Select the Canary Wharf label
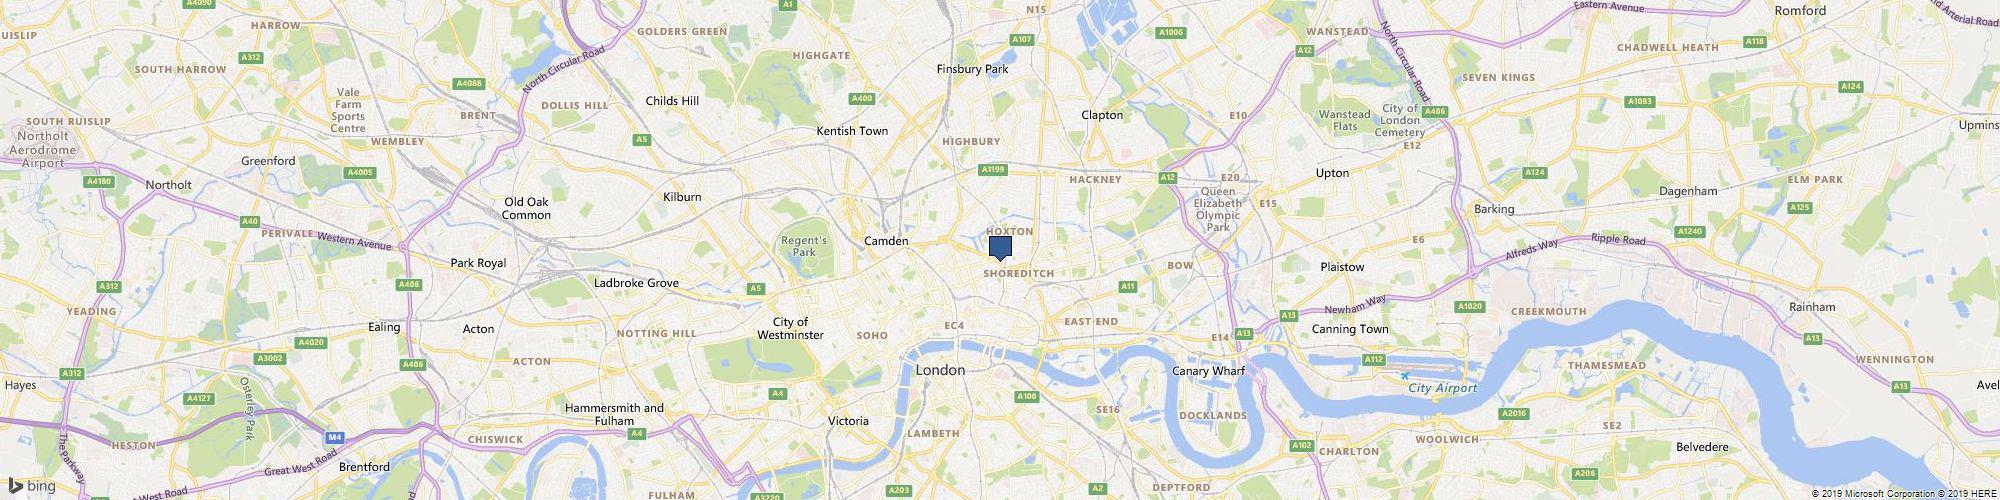 [x=1208, y=371]
